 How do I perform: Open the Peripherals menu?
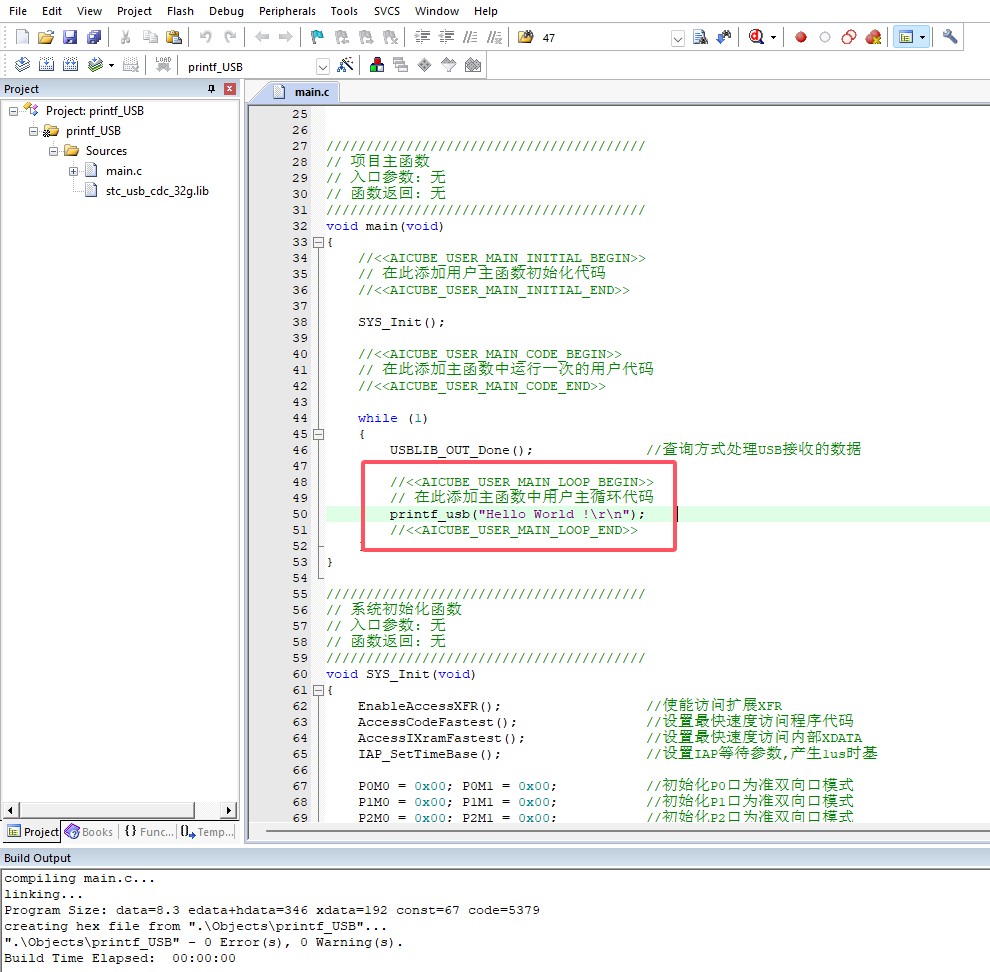(287, 11)
